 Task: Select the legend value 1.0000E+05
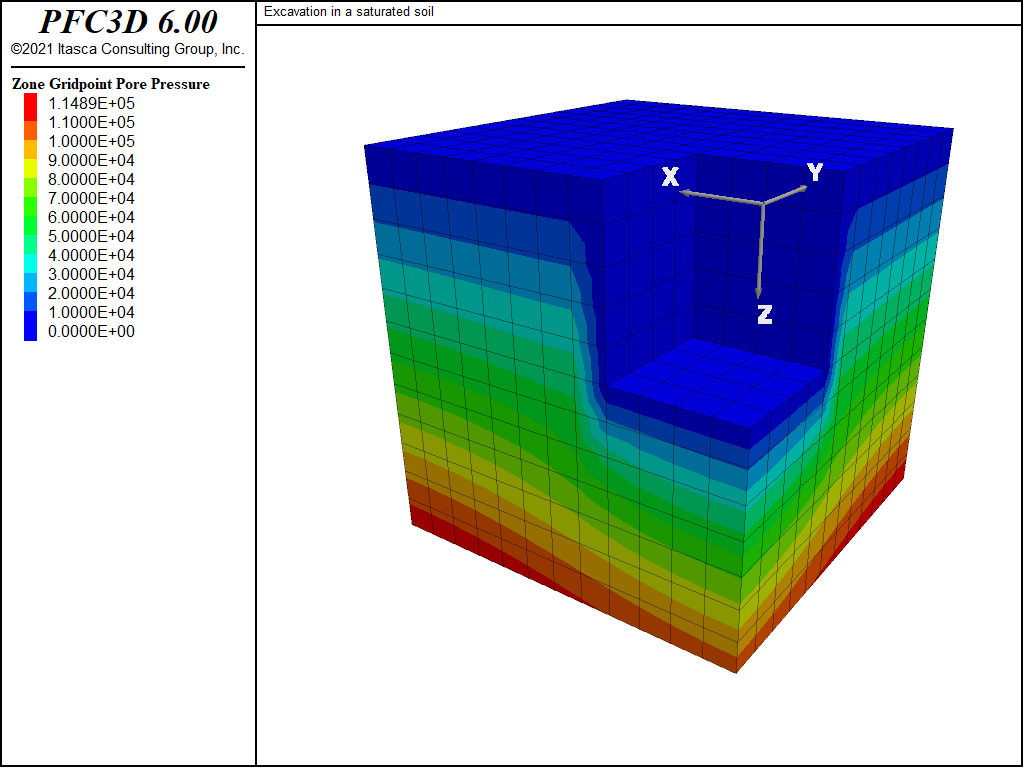pos(91,141)
